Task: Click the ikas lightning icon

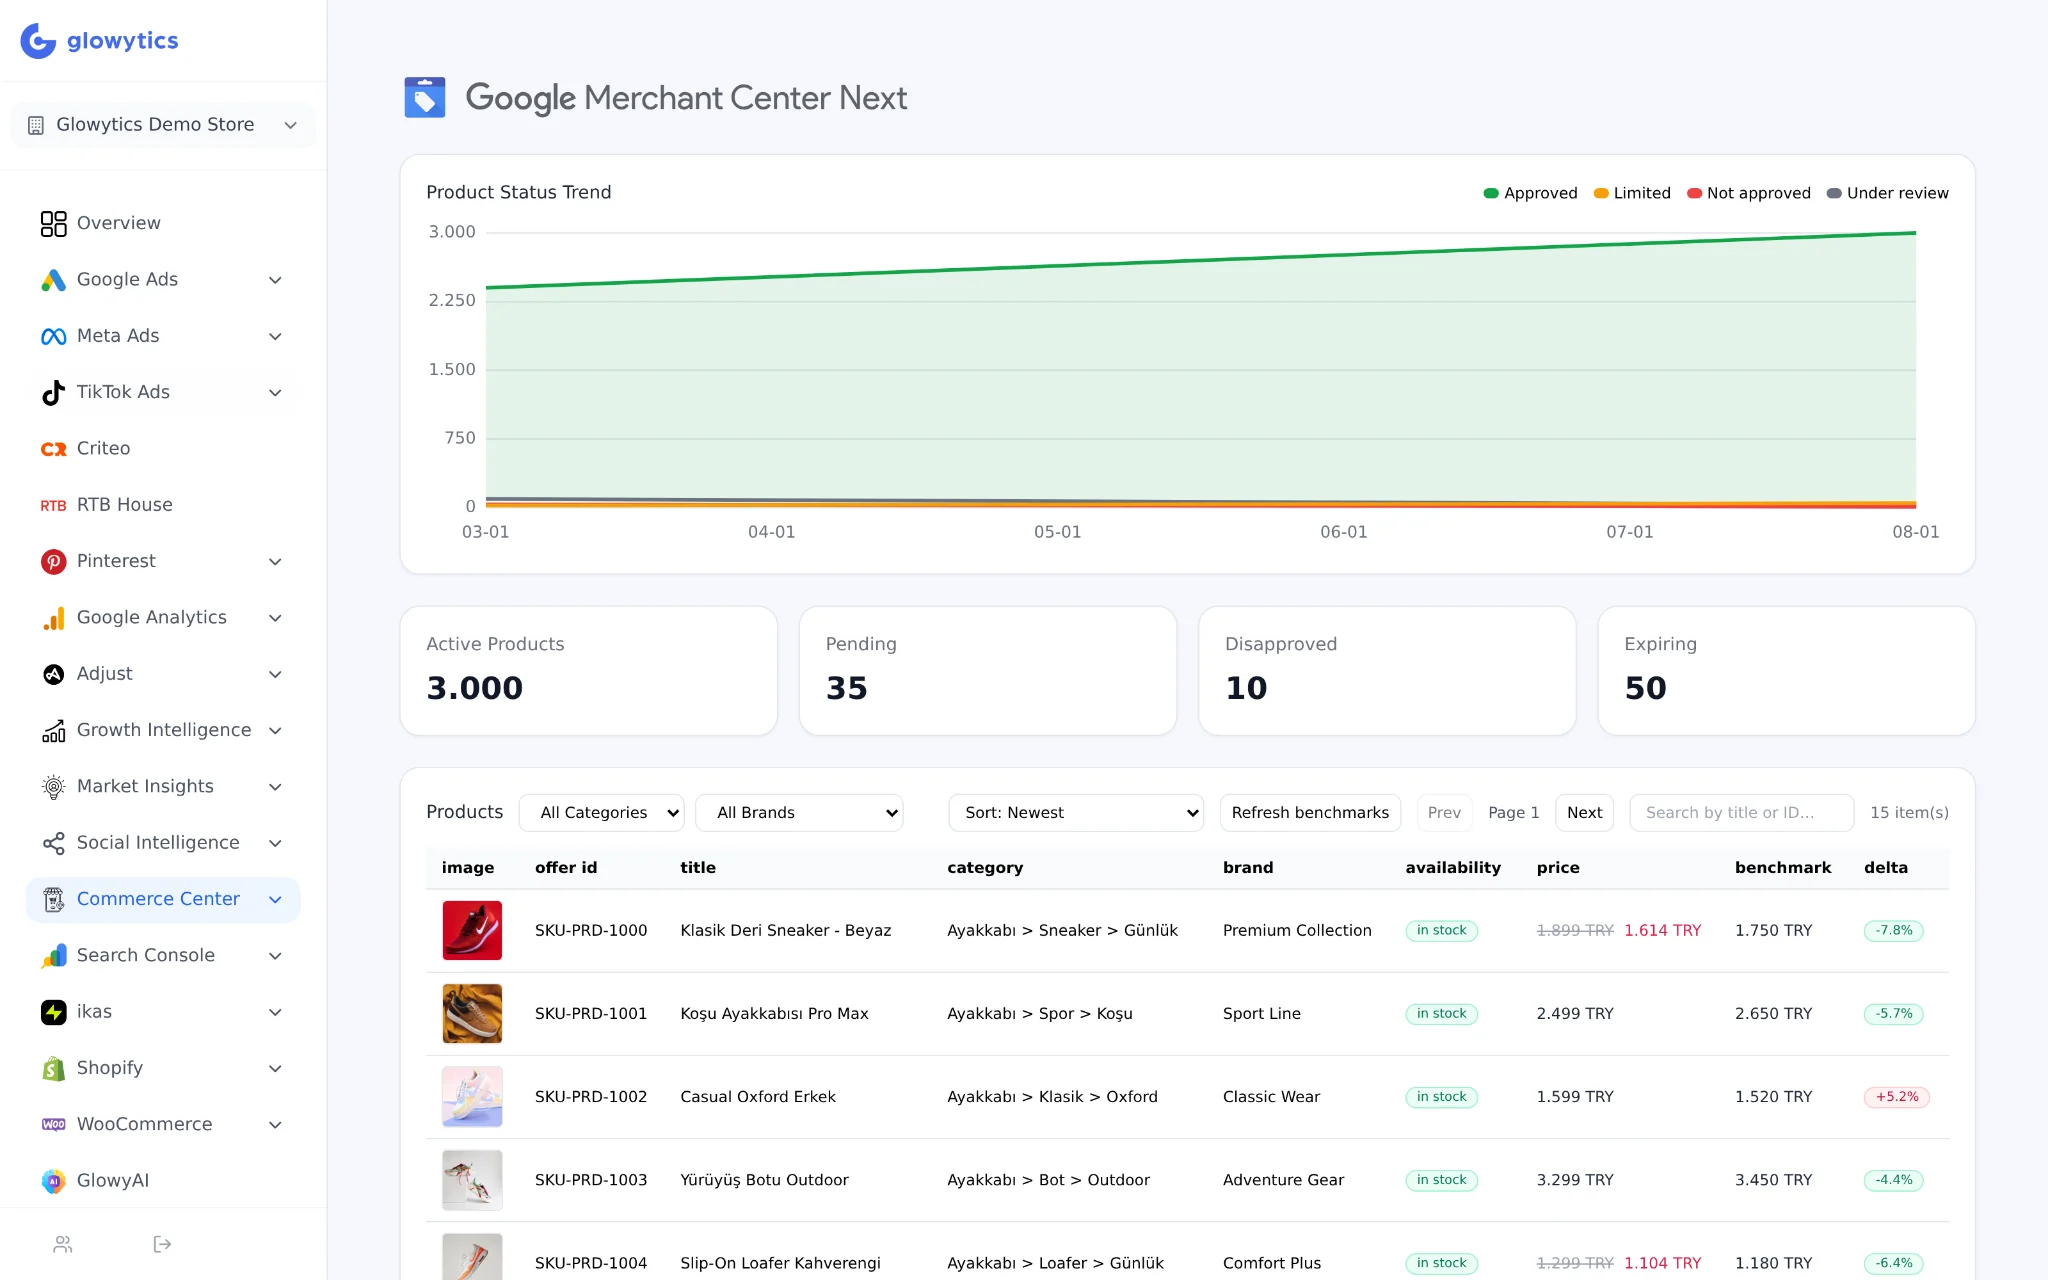Action: [x=53, y=1012]
